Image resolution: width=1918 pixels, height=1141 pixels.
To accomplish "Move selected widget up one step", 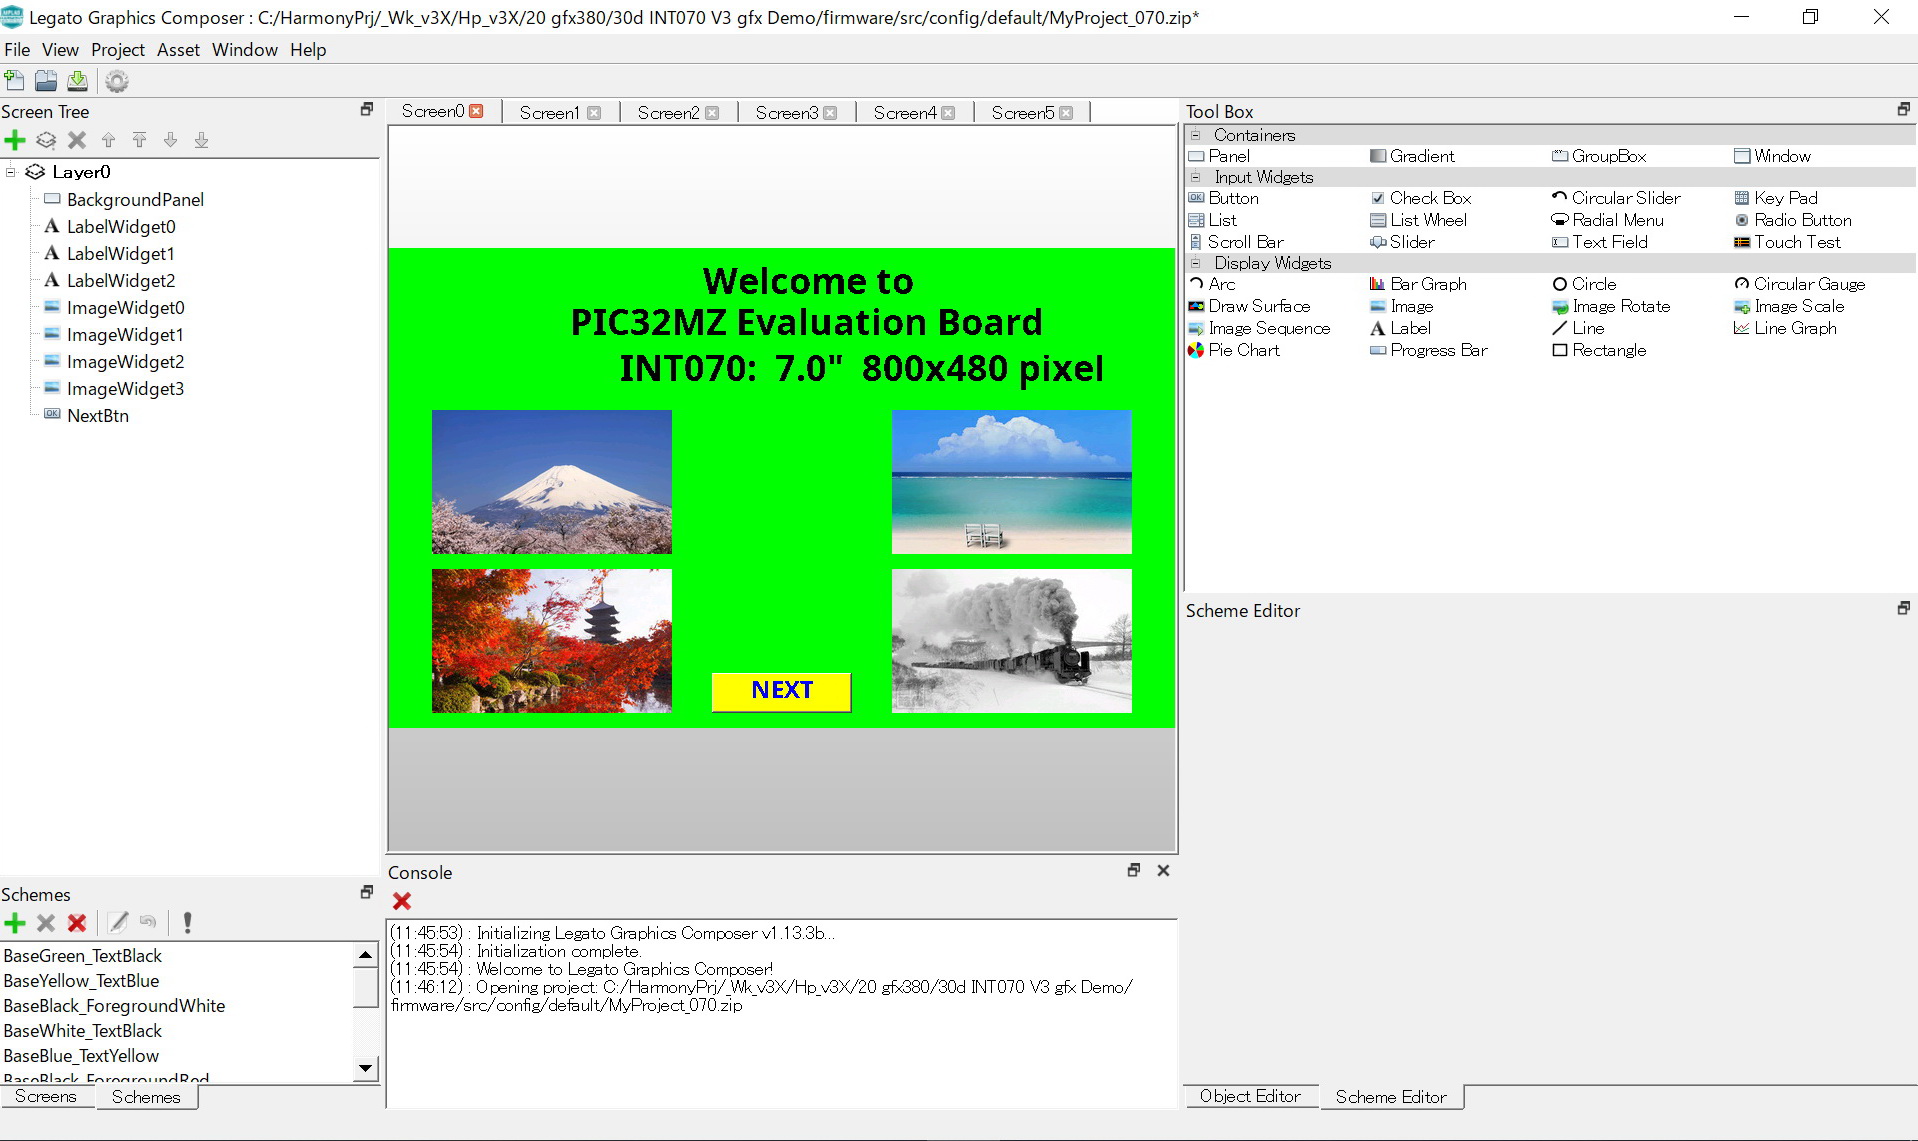I will pyautogui.click(x=108, y=140).
